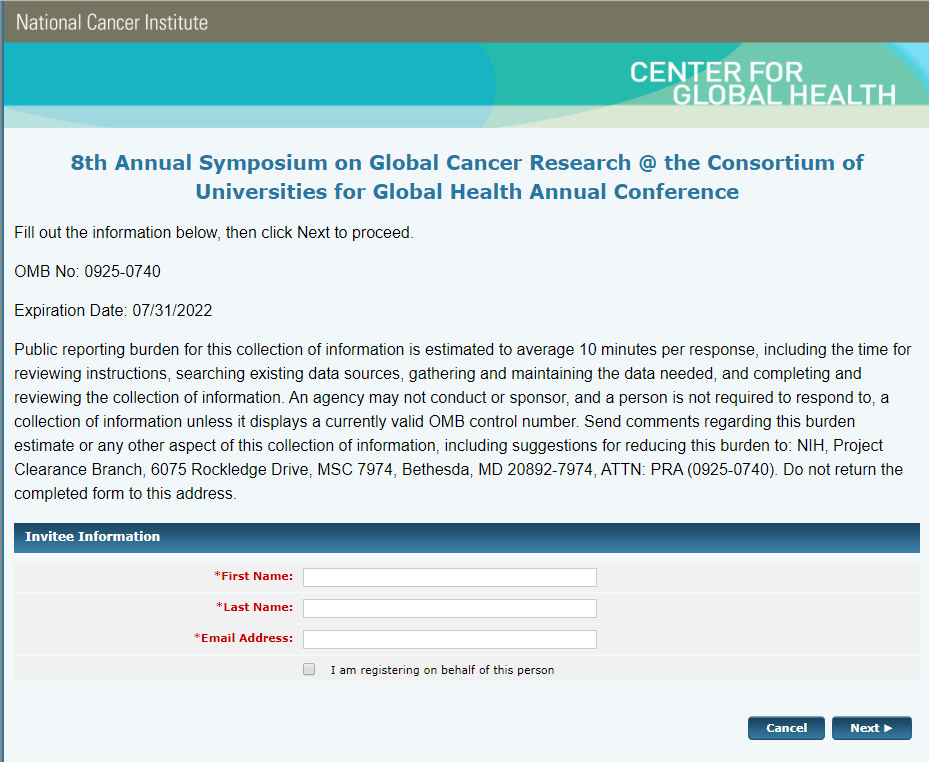Click the Expiration Date 07/31/2022 text
Image resolution: width=929 pixels, height=762 pixels.
click(x=113, y=311)
